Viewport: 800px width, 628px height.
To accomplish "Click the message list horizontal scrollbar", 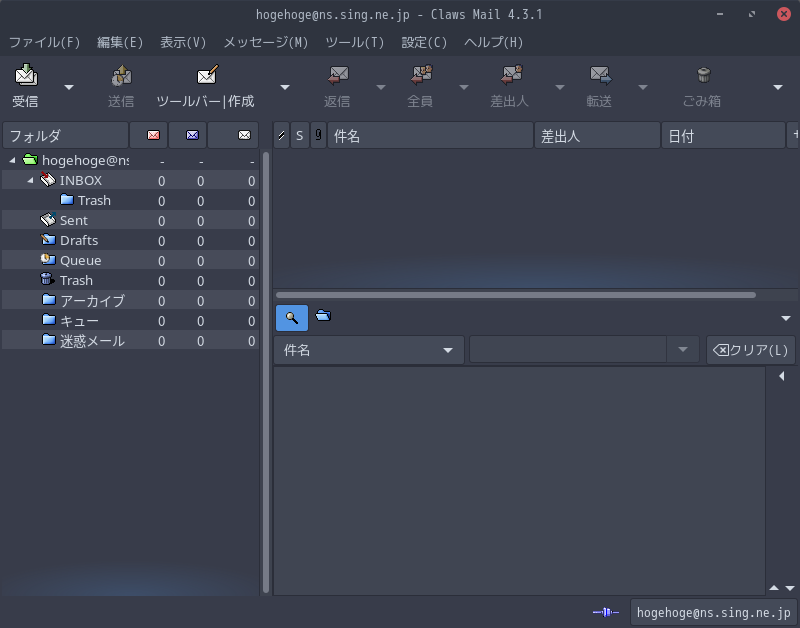I will tap(515, 295).
